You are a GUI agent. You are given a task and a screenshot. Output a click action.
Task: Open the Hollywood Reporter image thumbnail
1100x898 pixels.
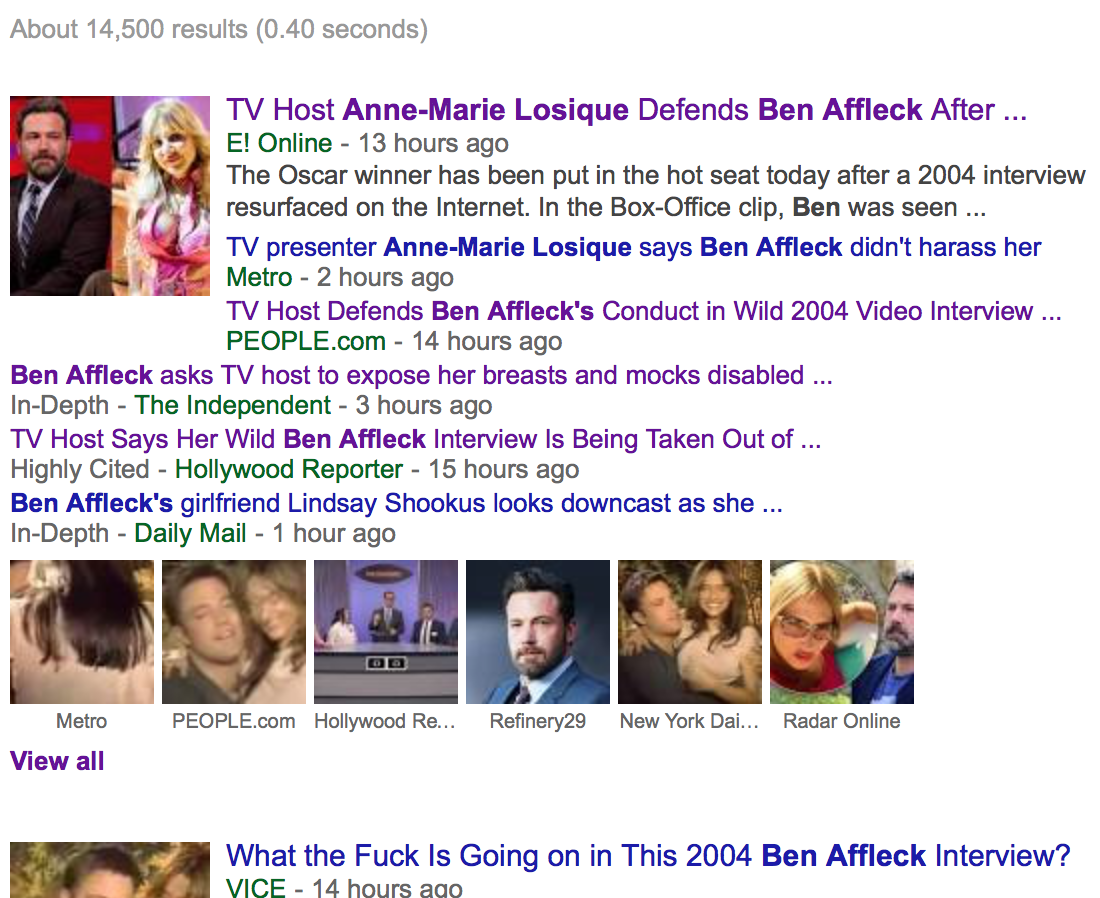coord(386,631)
